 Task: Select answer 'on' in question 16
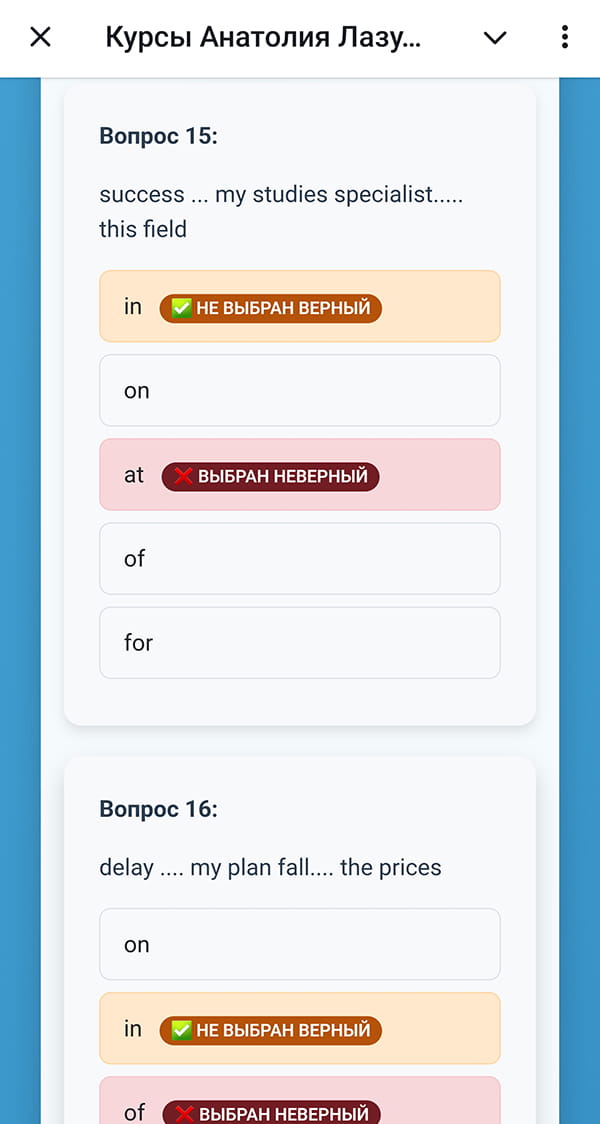coord(299,944)
